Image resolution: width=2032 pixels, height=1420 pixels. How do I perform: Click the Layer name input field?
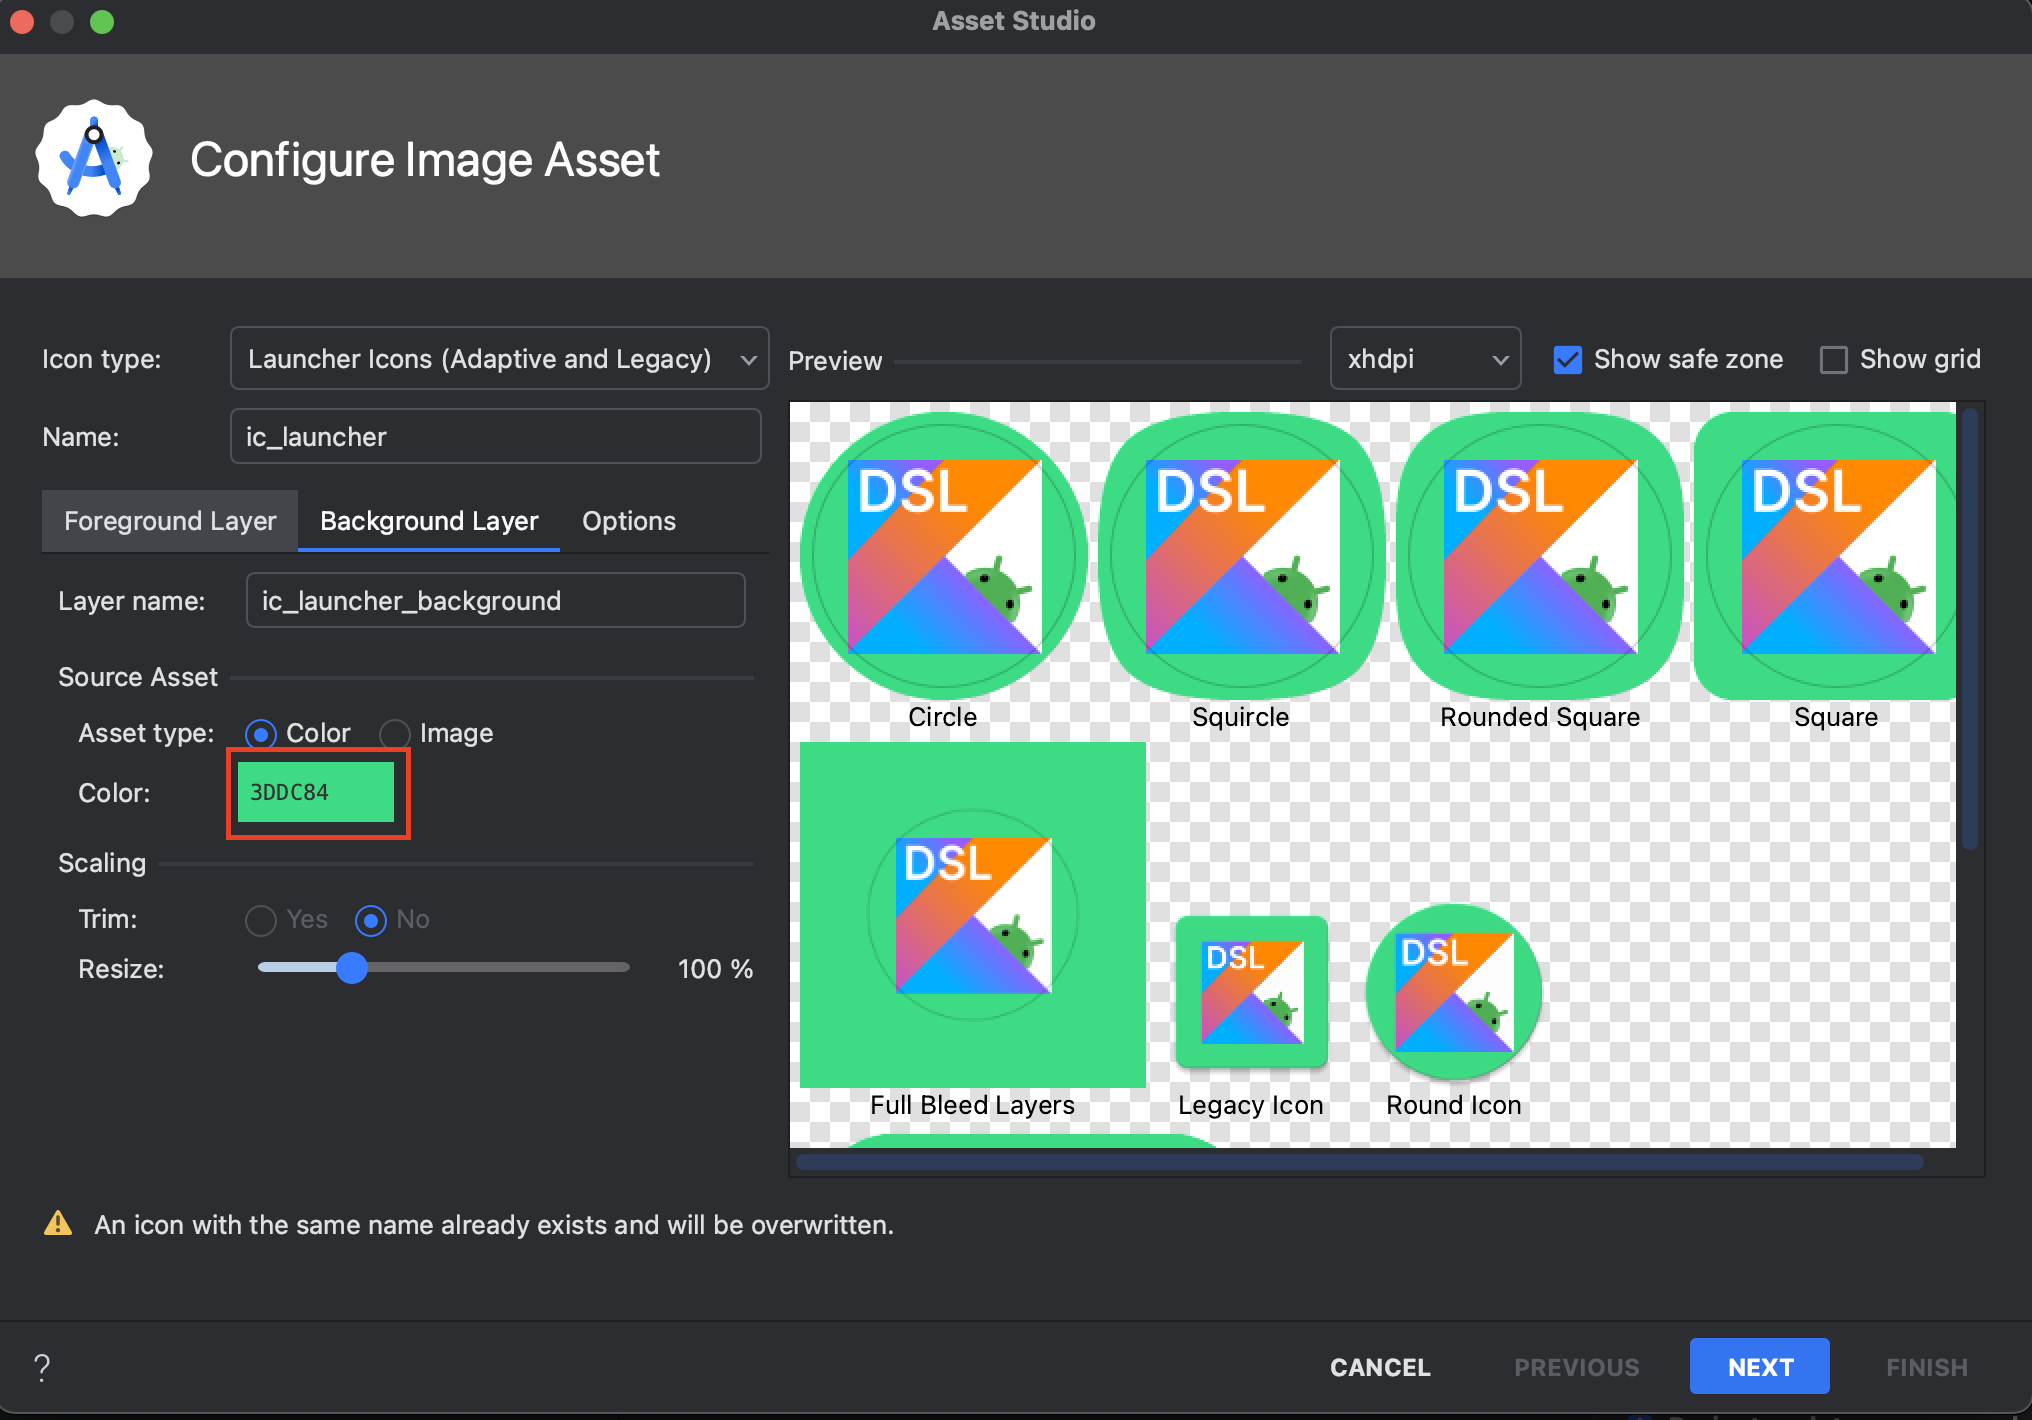(495, 601)
